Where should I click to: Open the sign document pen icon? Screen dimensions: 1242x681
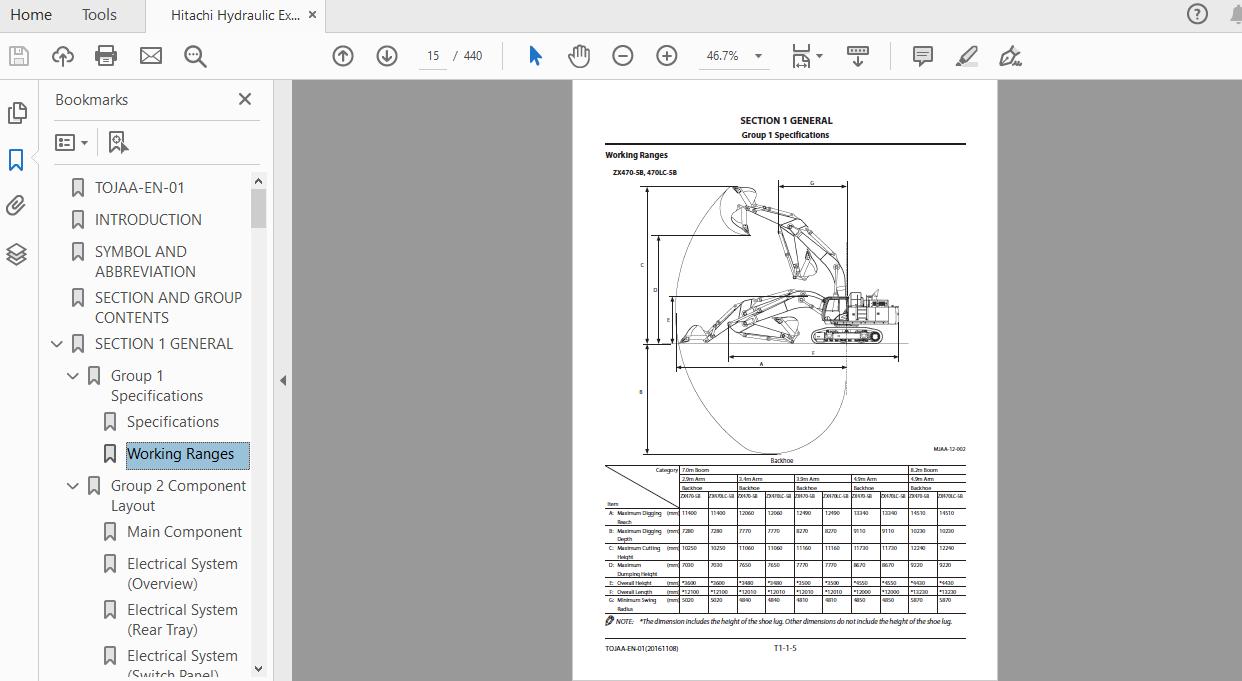point(1011,56)
